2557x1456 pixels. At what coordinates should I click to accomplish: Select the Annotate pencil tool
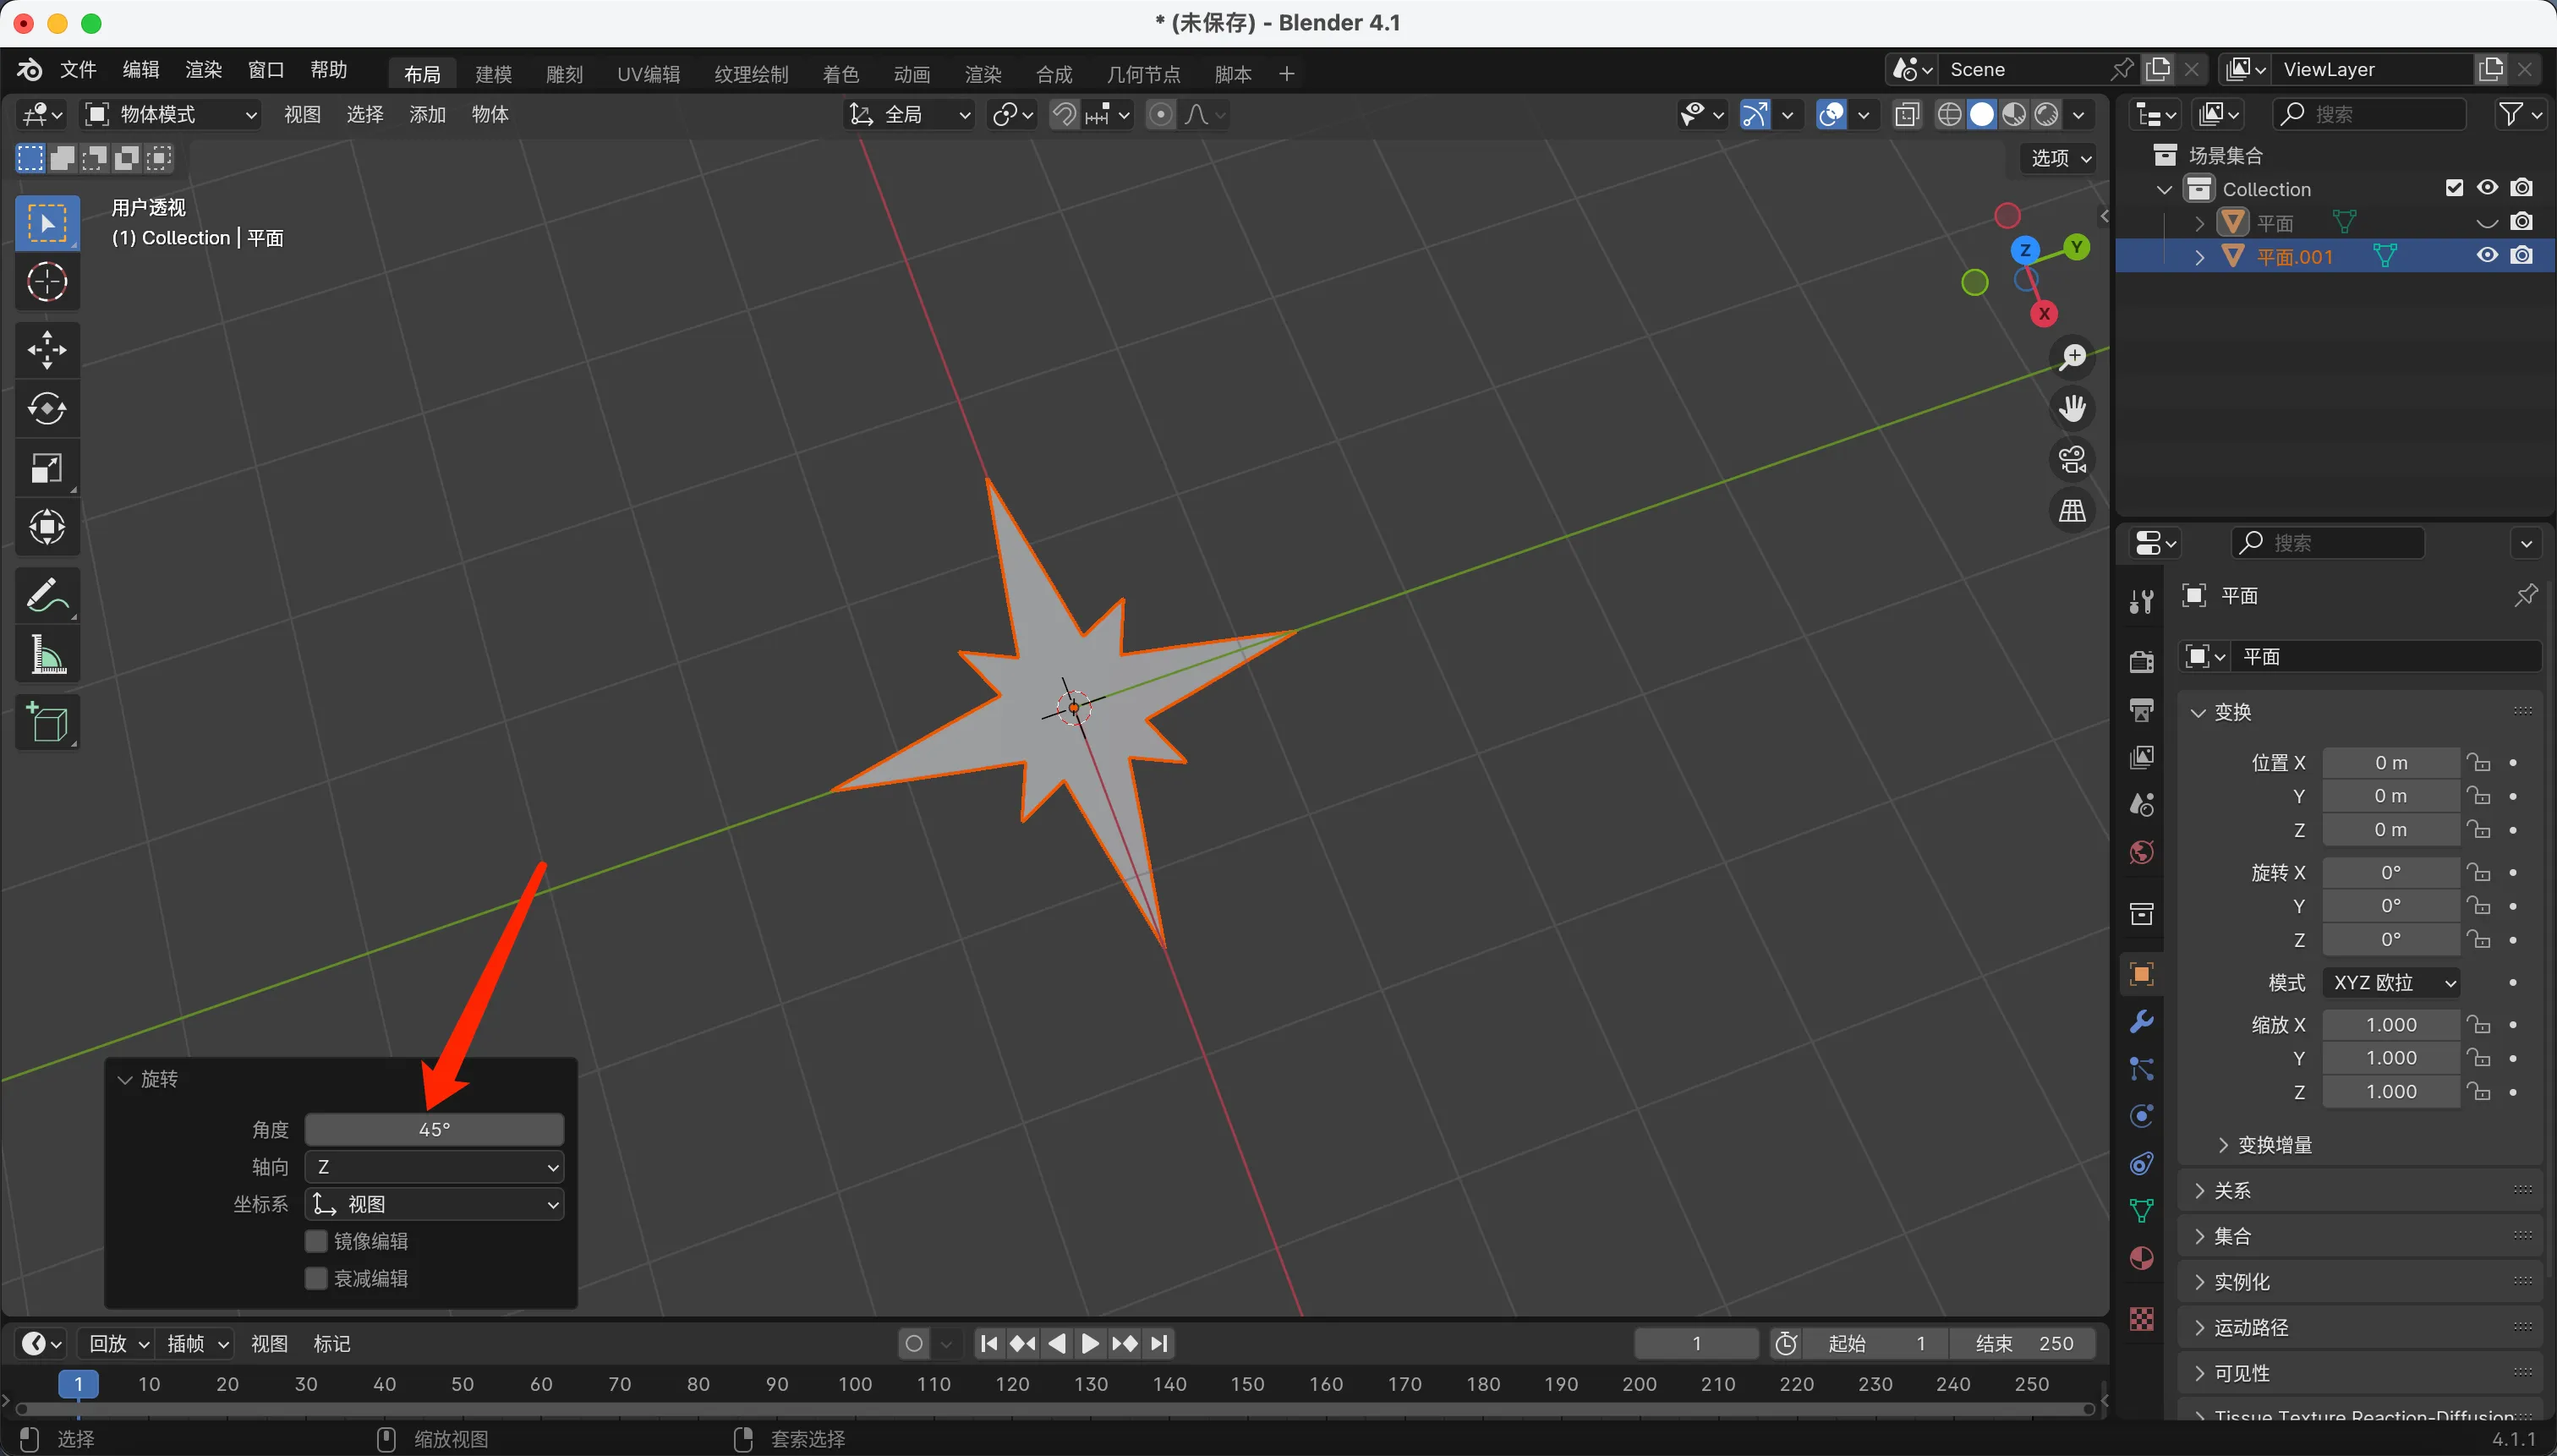pos(47,596)
